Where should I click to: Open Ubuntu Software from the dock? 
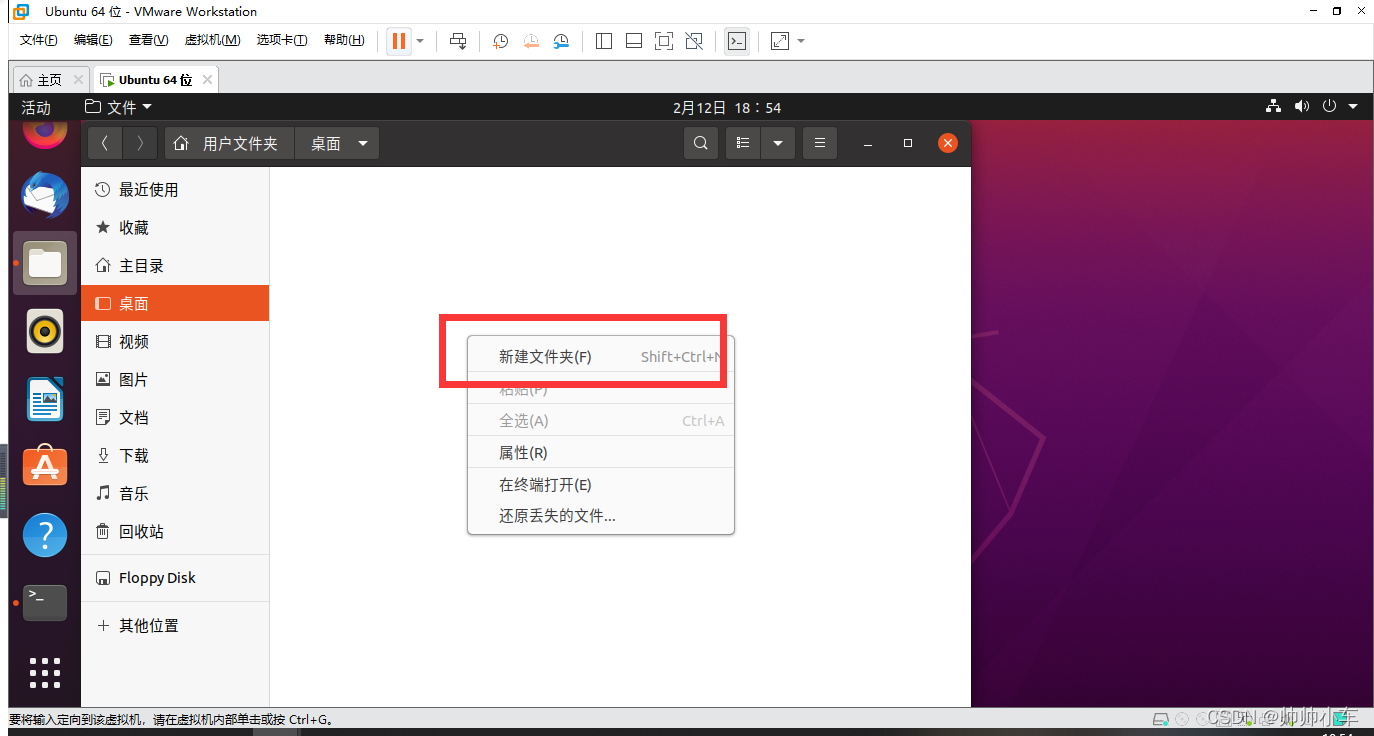(45, 466)
